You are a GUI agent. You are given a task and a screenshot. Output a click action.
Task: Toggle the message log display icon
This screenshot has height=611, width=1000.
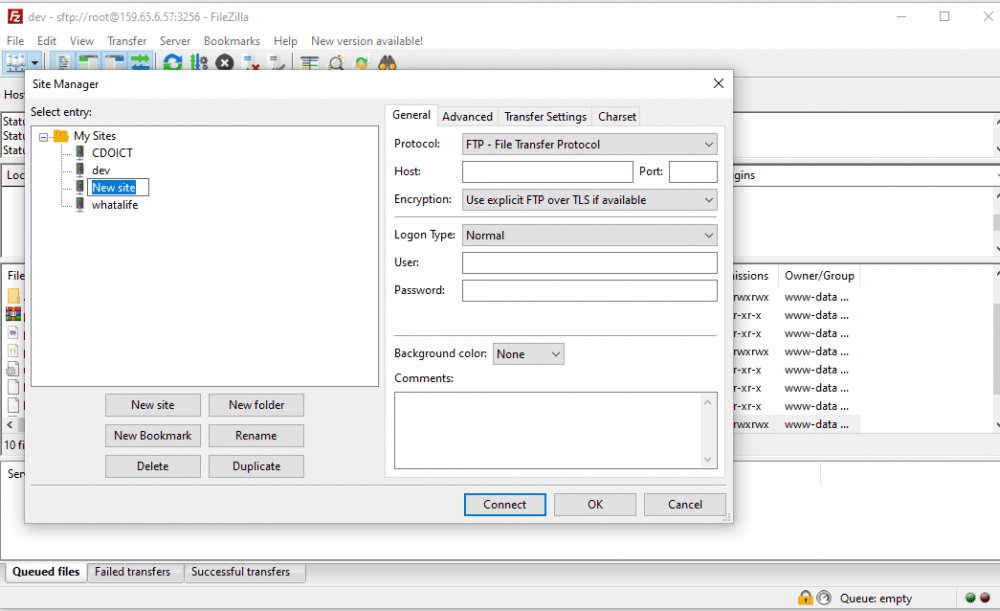[63, 63]
